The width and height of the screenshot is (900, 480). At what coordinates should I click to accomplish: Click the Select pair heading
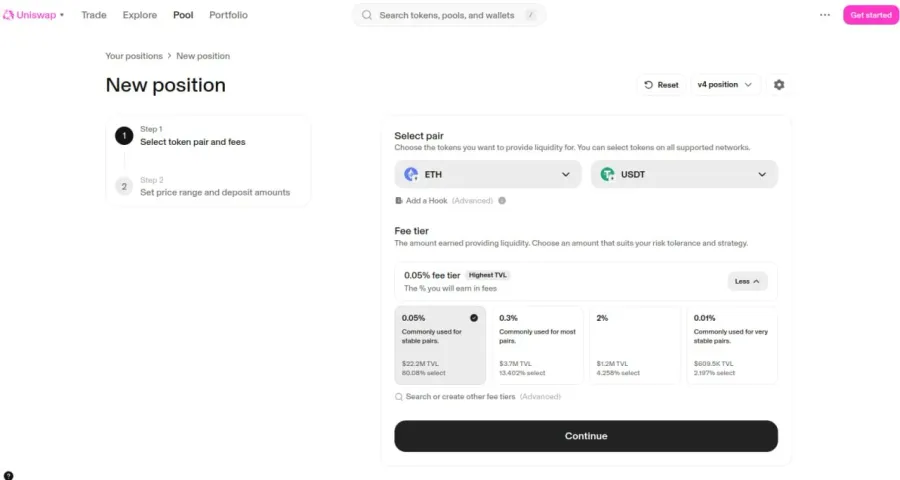coord(418,136)
